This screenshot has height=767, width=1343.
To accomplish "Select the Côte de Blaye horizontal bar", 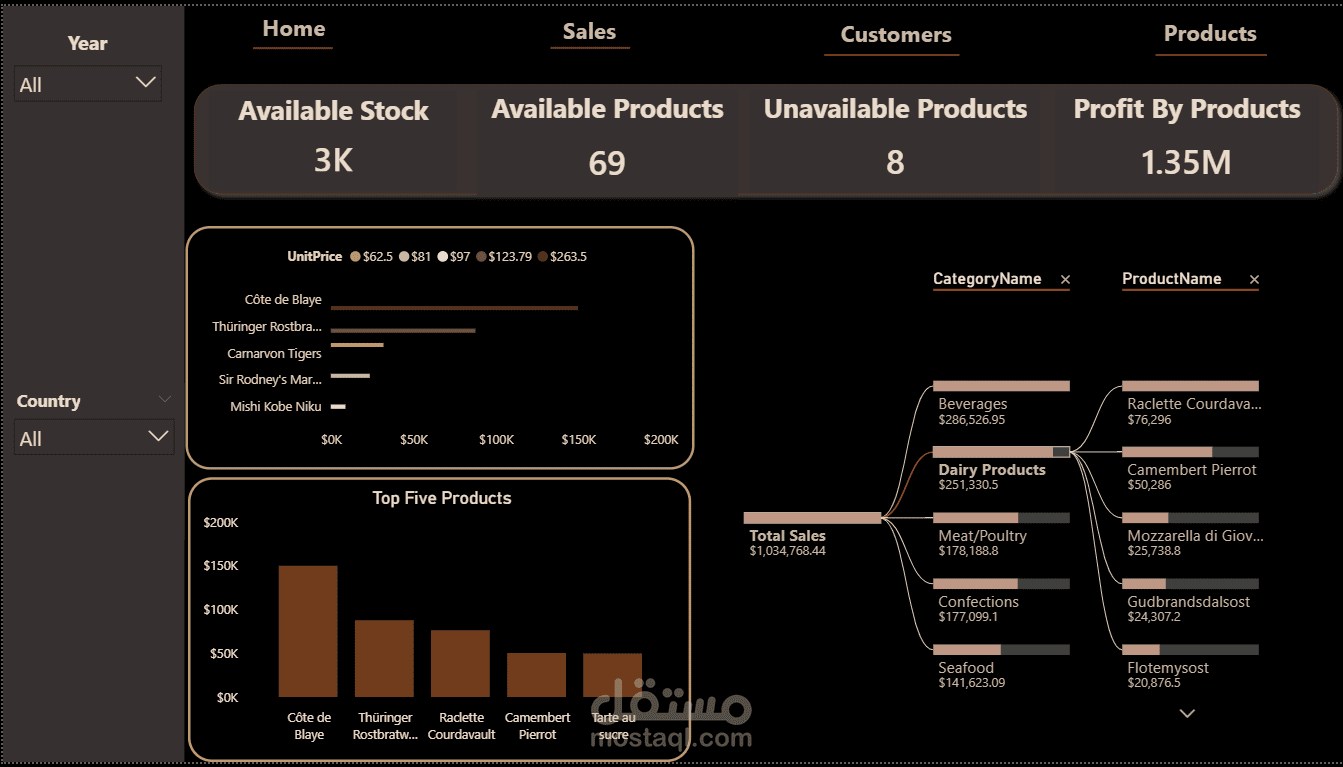I will 454,308.
